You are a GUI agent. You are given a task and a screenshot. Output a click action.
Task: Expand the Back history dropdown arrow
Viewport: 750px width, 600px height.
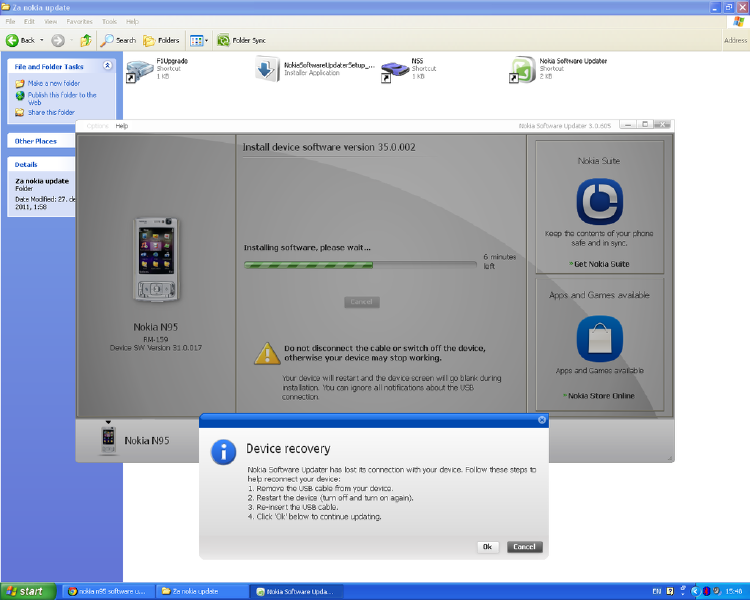click(x=42, y=41)
